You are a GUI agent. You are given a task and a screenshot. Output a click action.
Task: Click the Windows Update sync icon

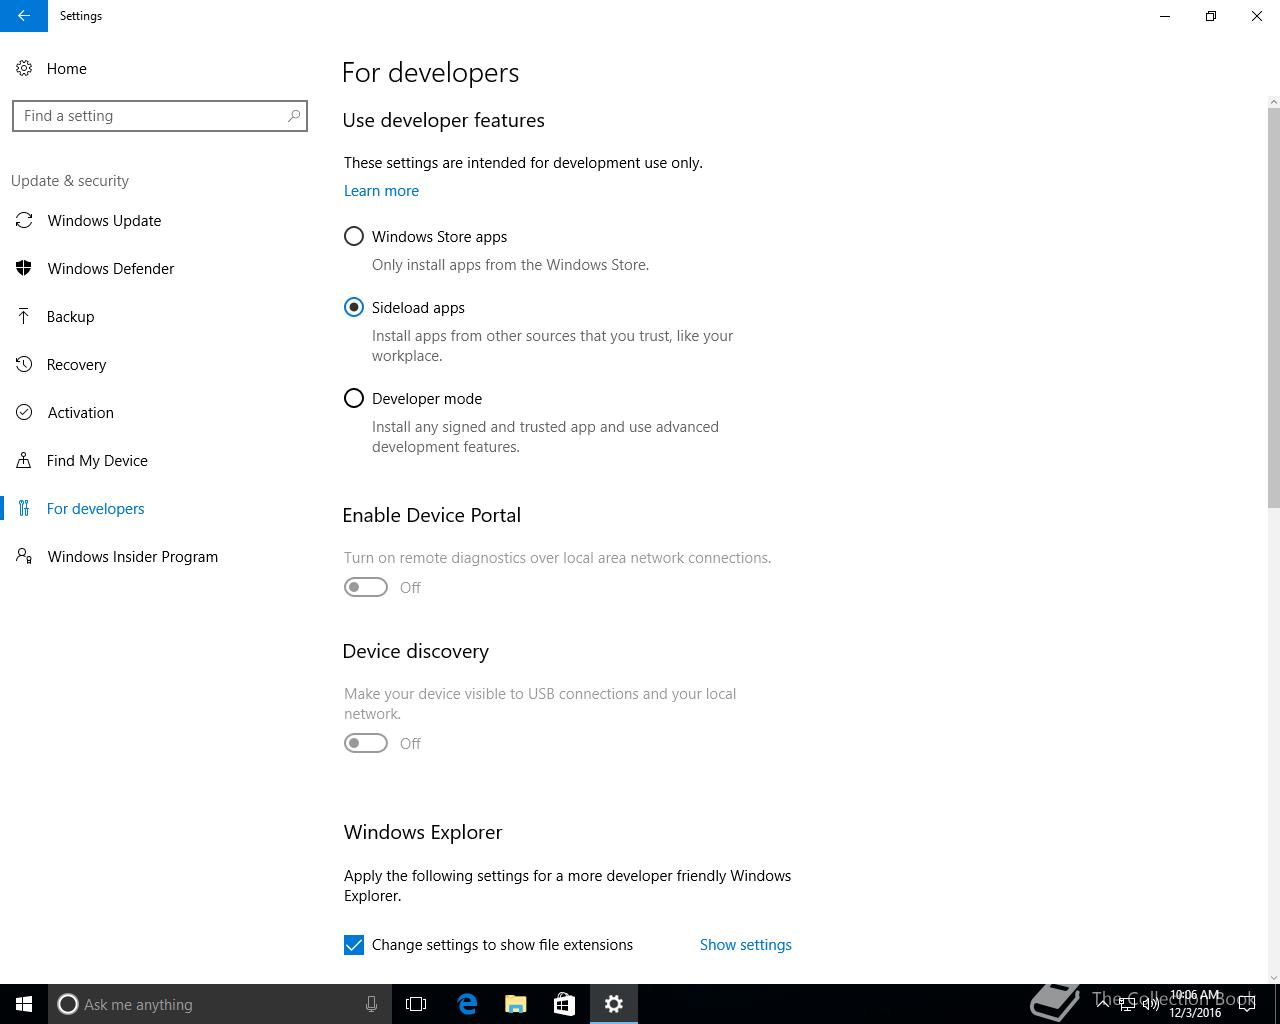point(24,220)
